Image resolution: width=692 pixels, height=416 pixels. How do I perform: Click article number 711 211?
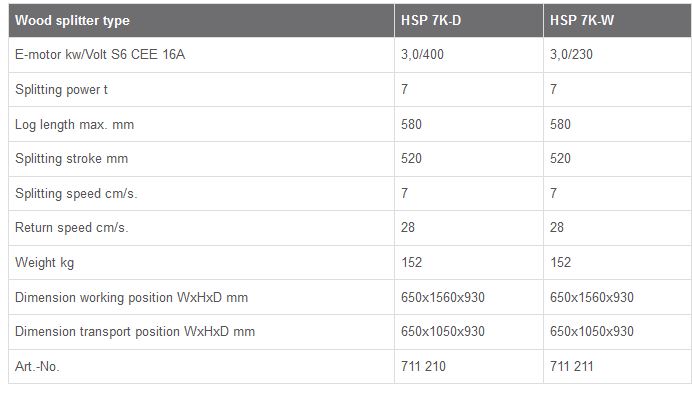click(572, 367)
